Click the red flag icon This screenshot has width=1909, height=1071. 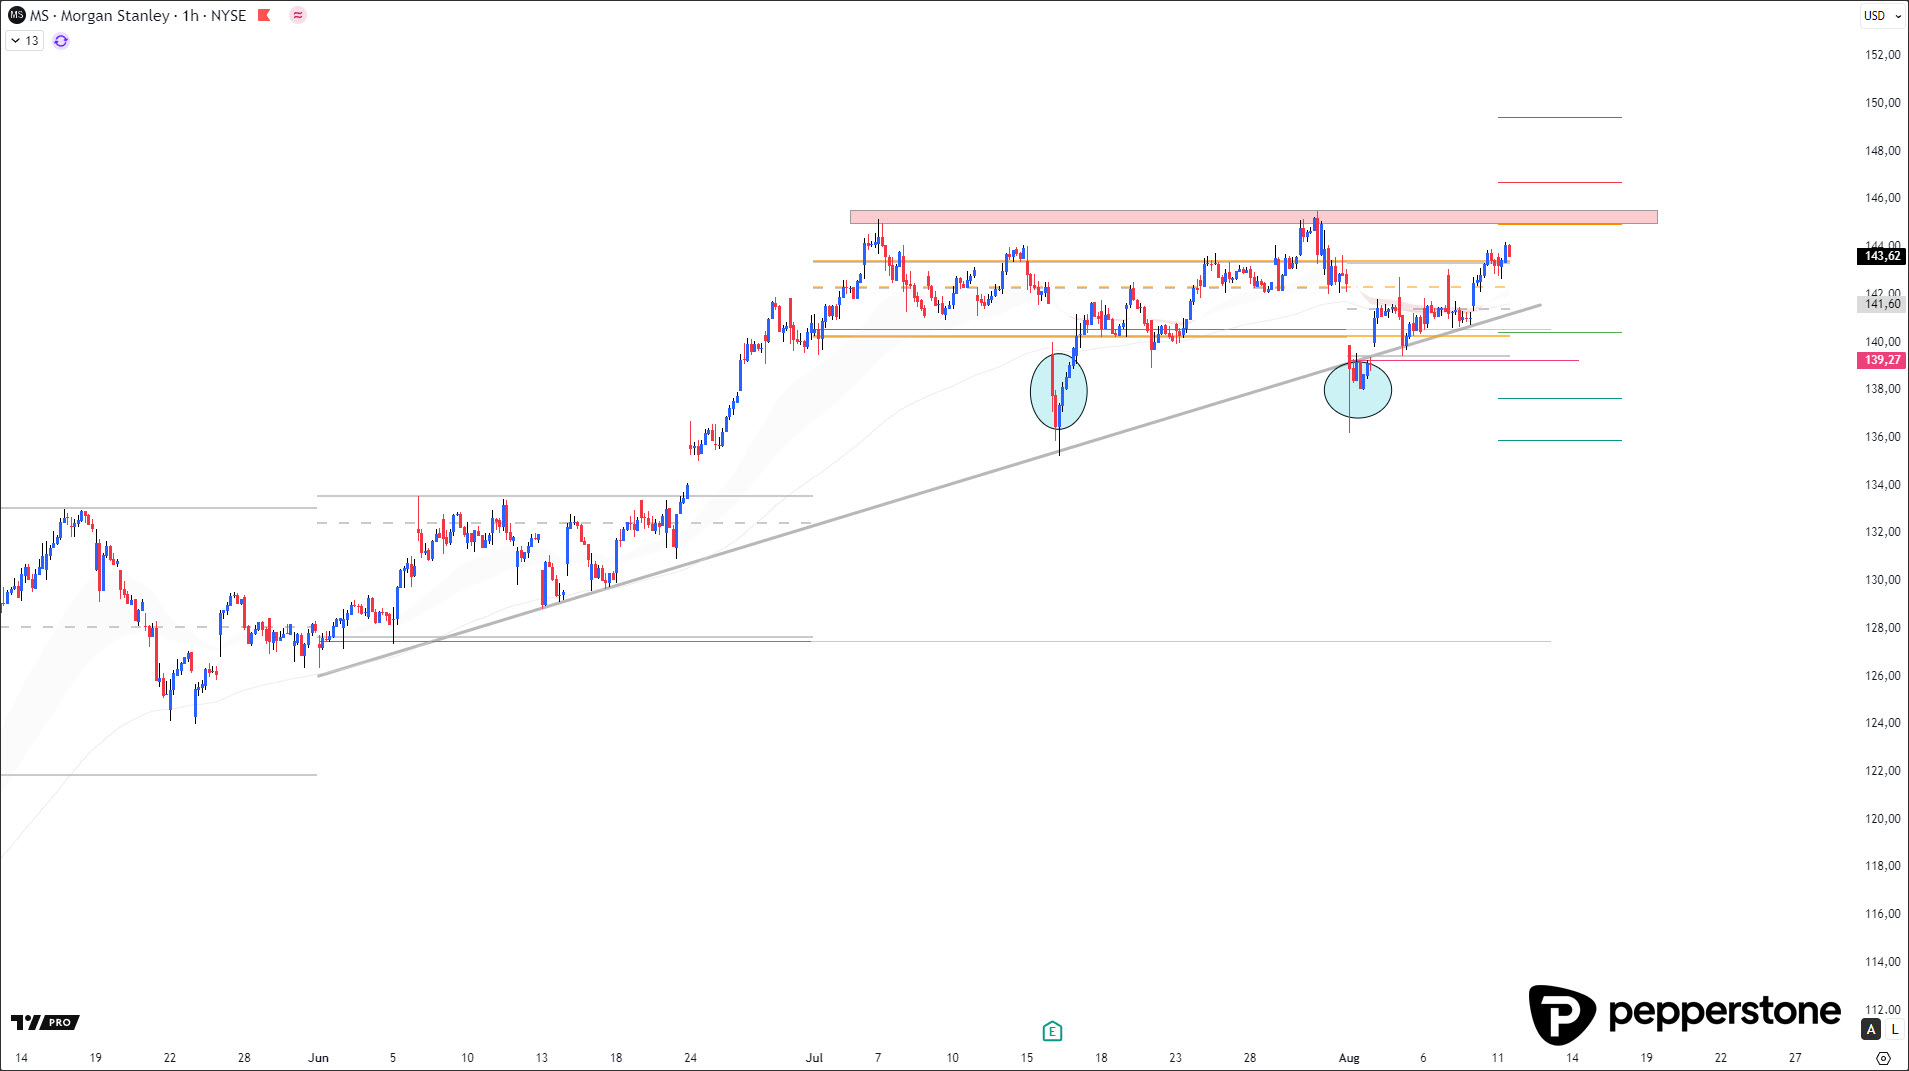[x=264, y=15]
